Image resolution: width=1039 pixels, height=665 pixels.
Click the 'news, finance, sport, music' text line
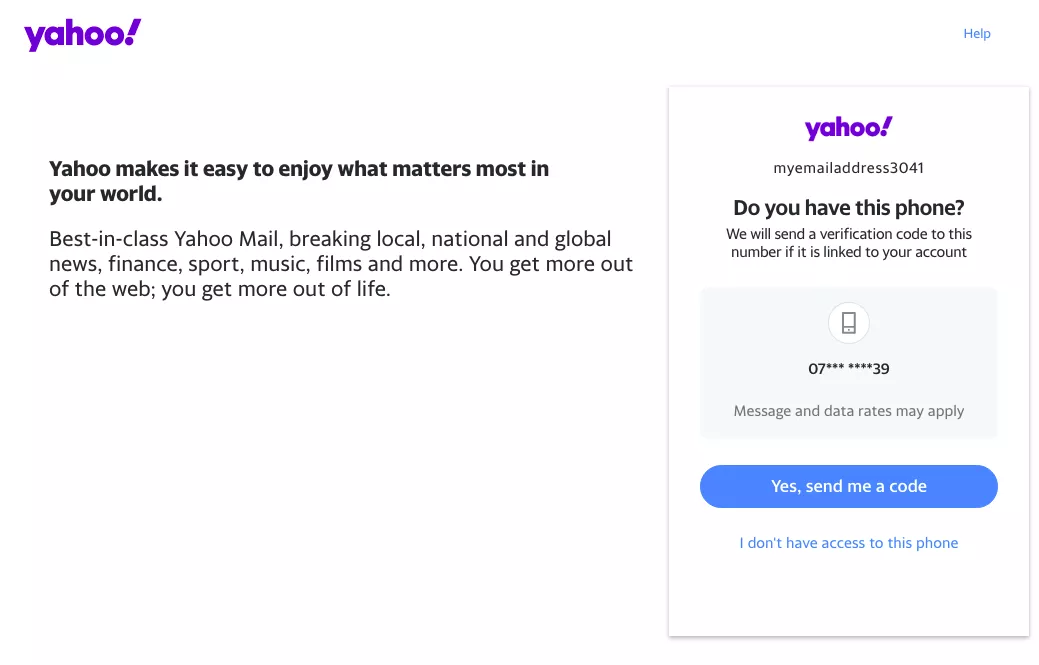pyautogui.click(x=340, y=265)
